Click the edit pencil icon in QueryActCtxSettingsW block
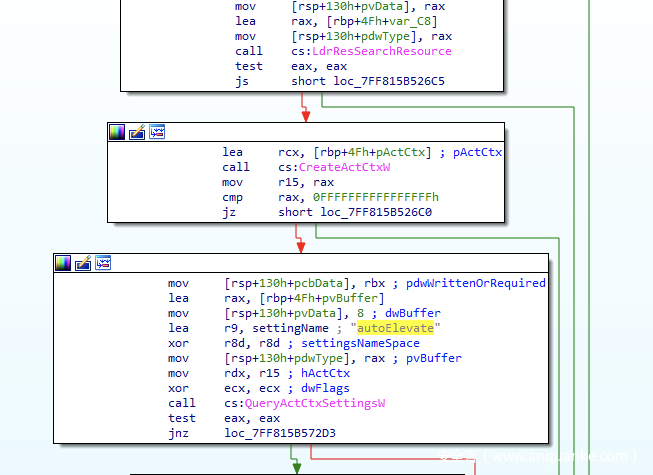This screenshot has width=653, height=475. pyautogui.click(x=83, y=263)
